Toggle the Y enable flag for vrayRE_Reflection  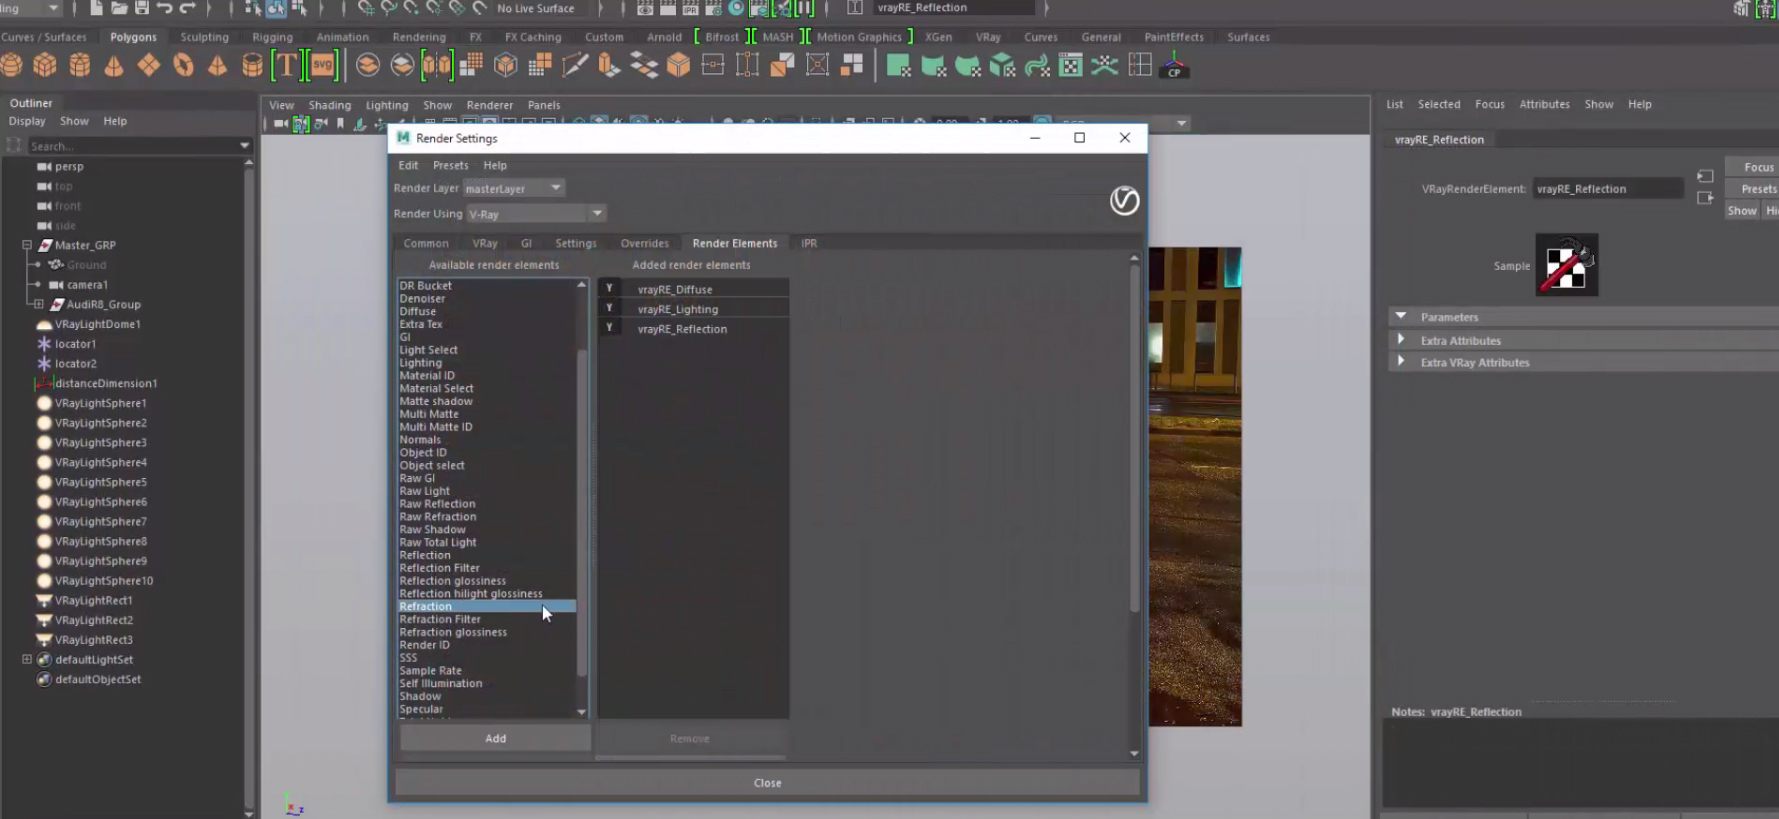[x=609, y=328]
